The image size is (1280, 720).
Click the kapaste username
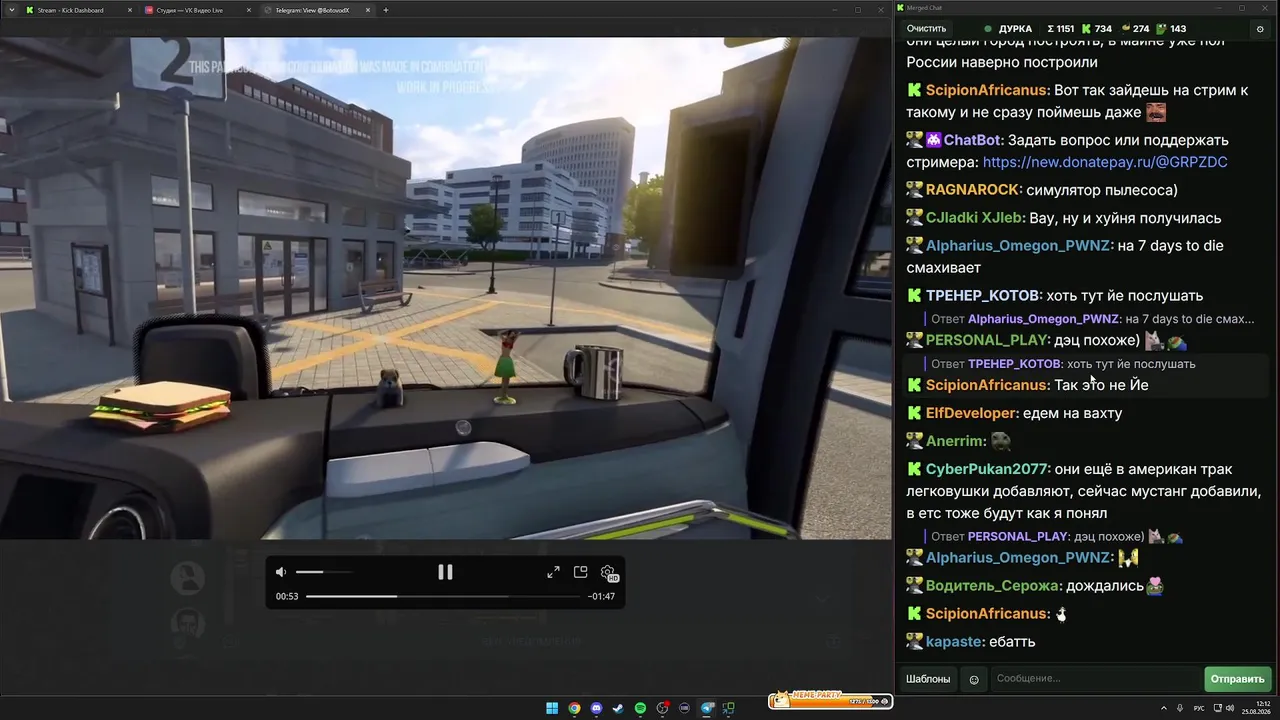pos(955,642)
